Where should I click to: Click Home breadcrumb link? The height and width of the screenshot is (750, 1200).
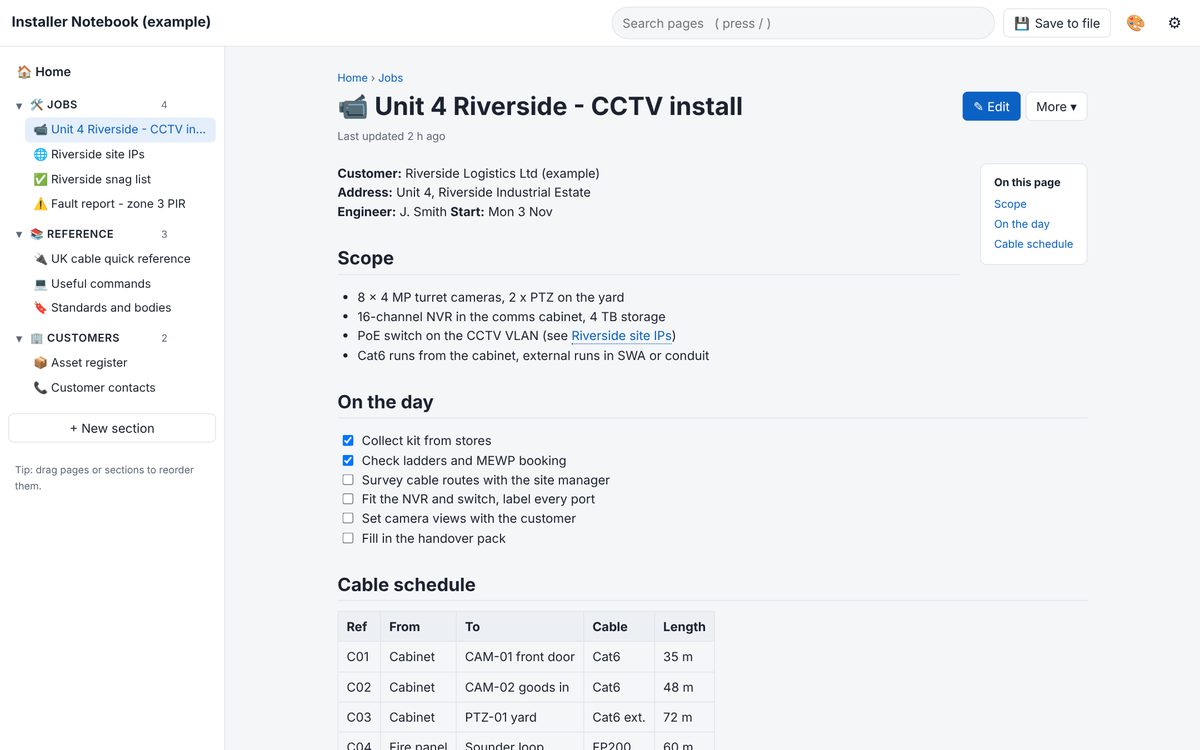click(x=352, y=78)
